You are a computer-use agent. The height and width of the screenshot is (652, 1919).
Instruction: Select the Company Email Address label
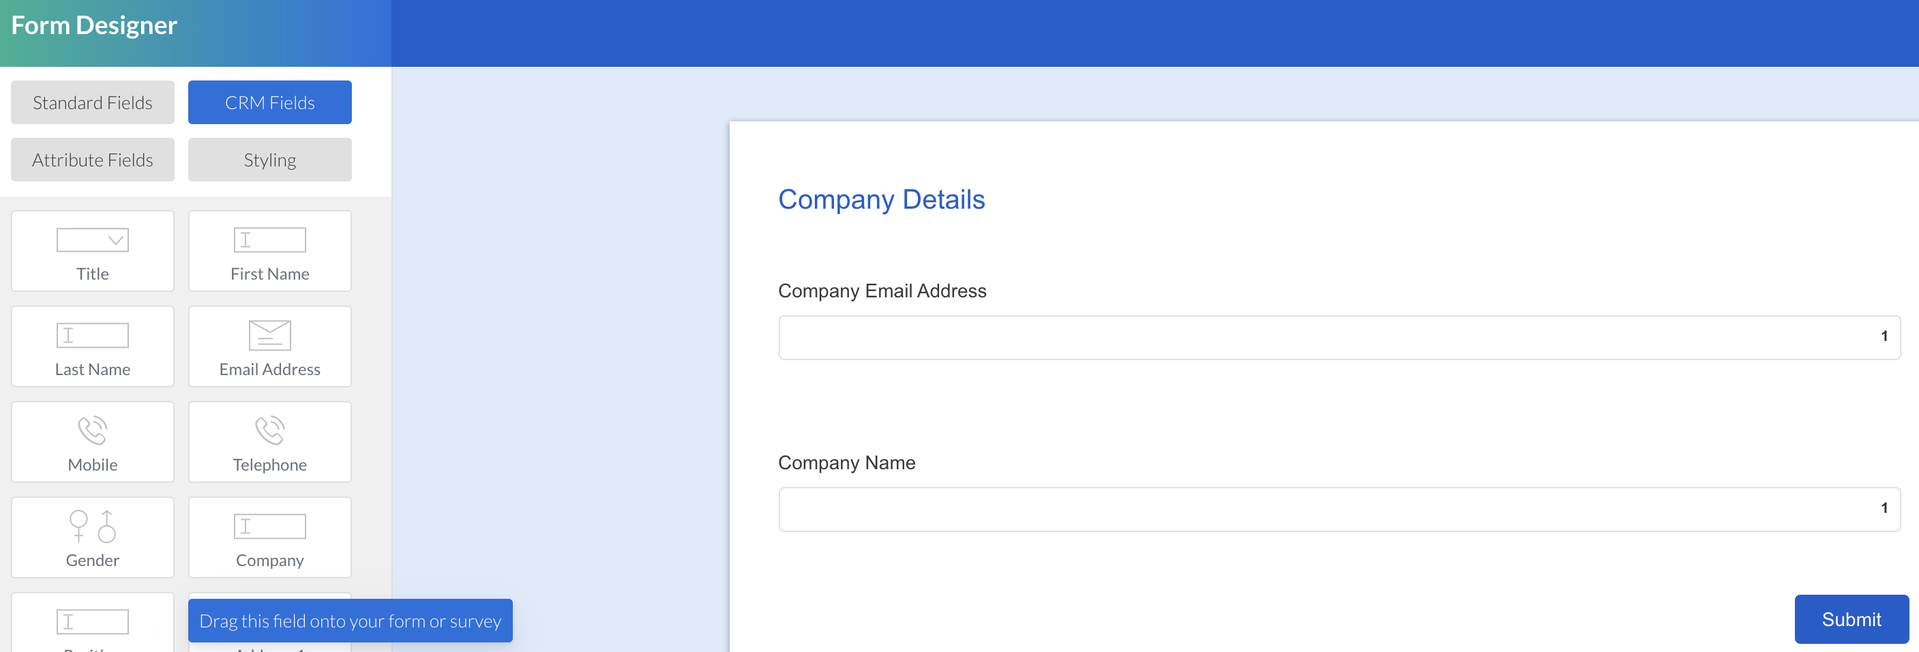click(x=882, y=291)
